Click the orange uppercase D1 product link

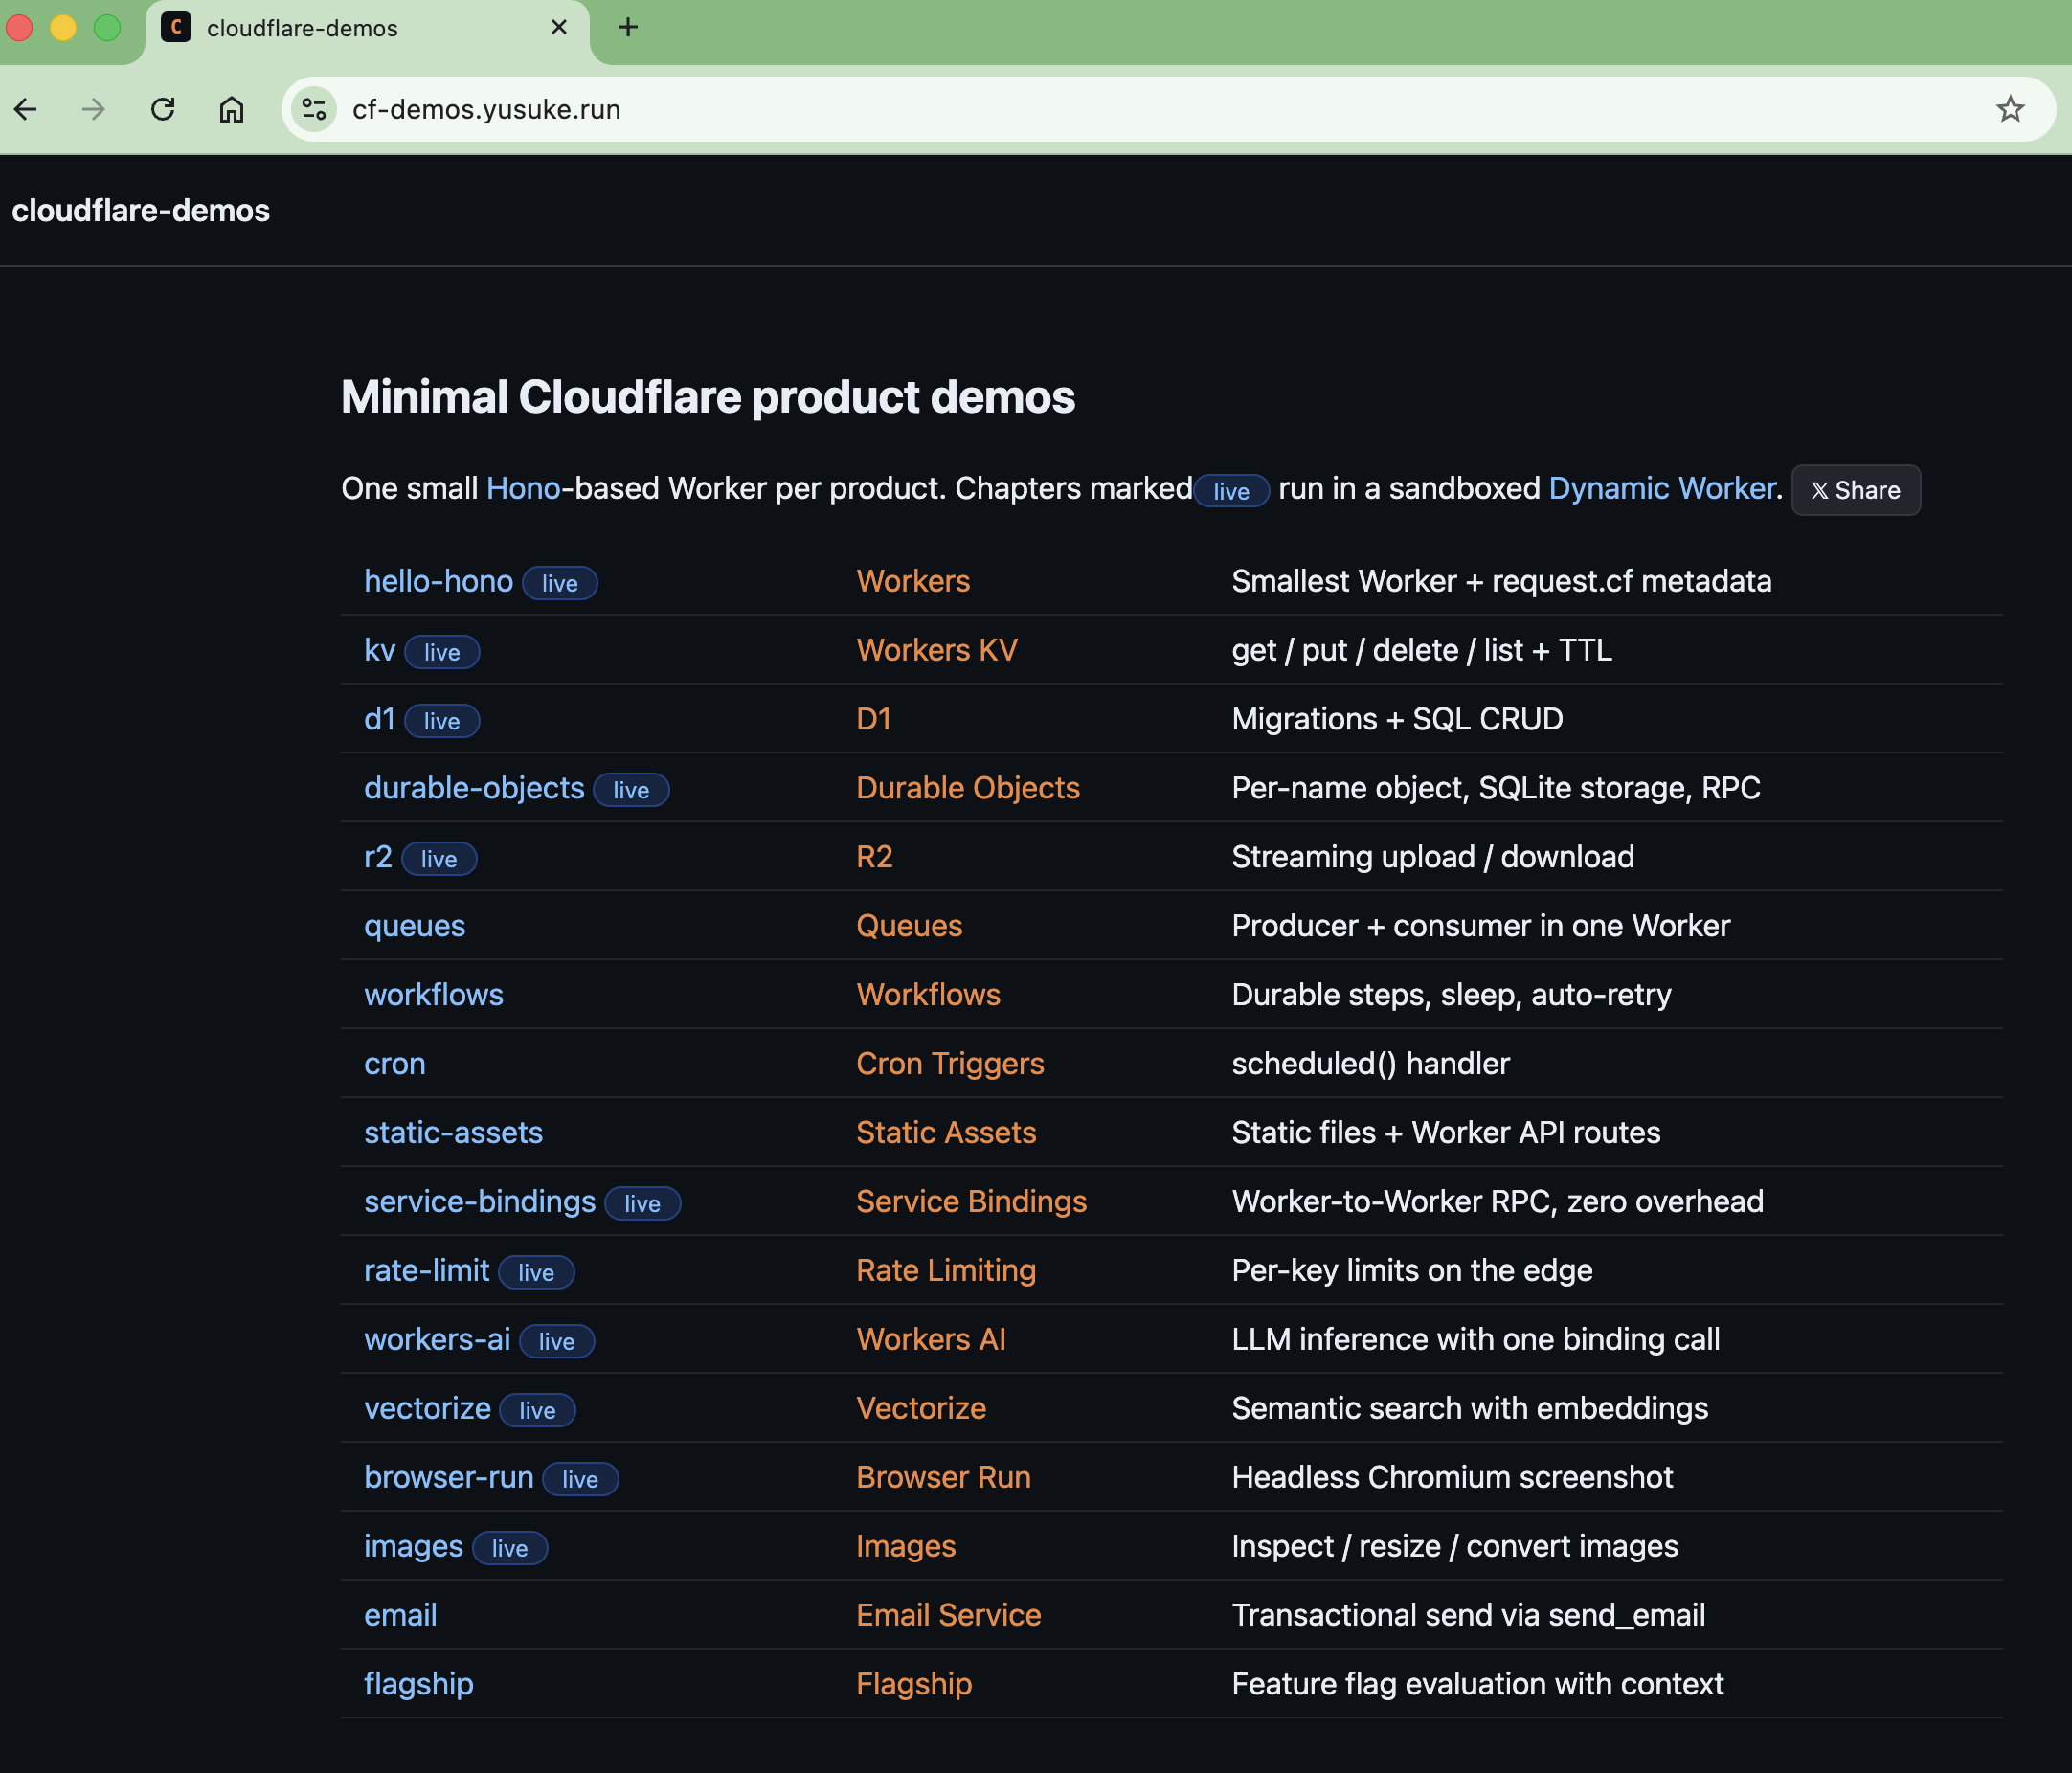pos(874,719)
